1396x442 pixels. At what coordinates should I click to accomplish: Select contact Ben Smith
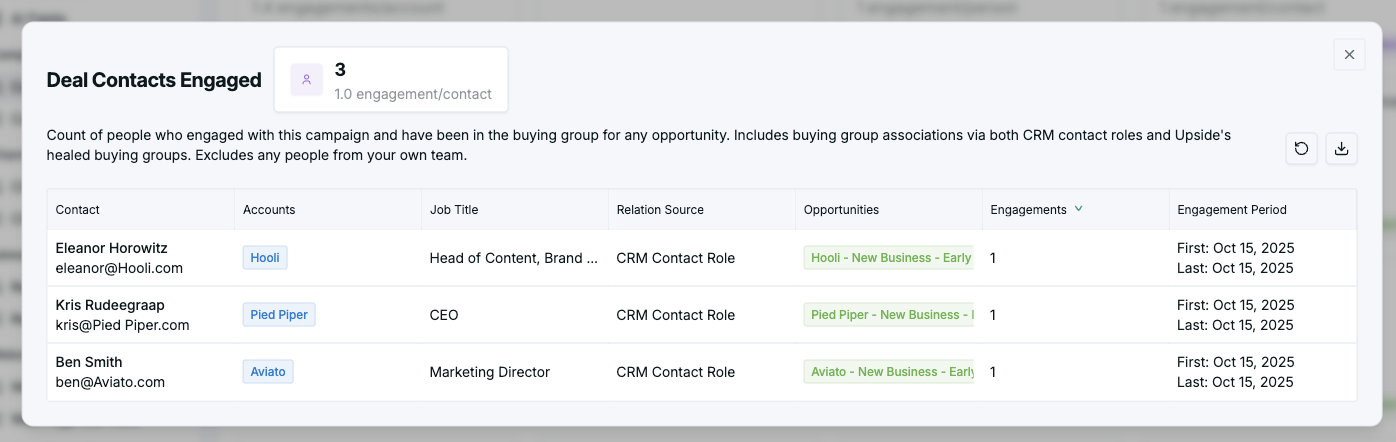pyautogui.click(x=89, y=362)
